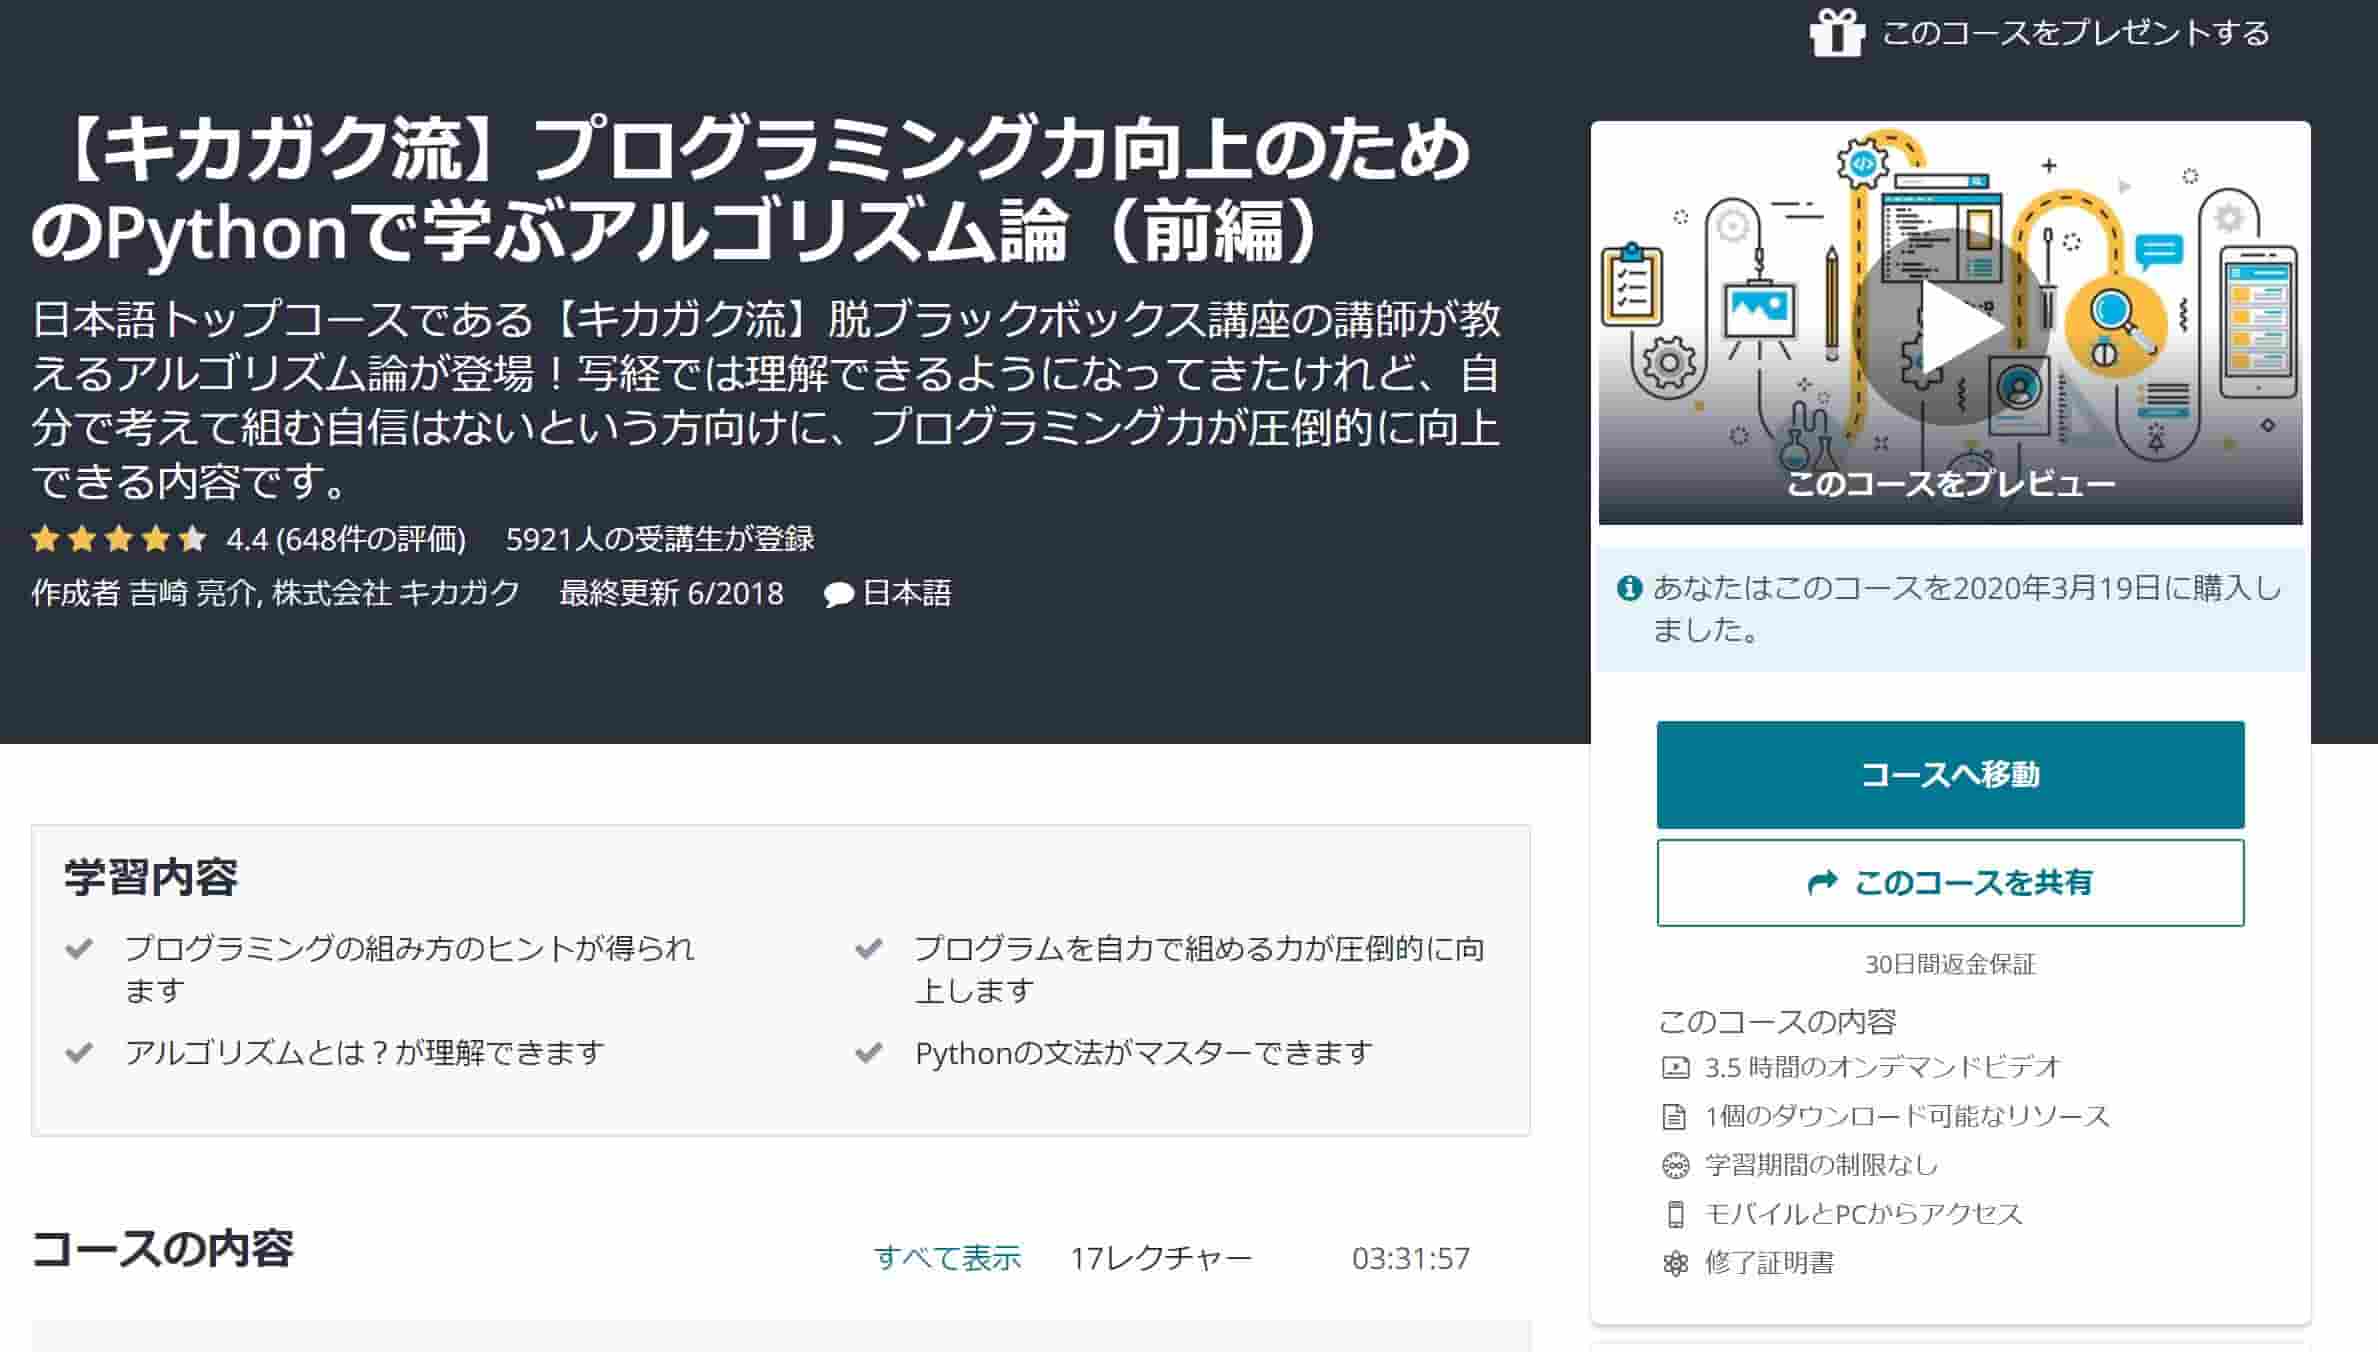The image size is (2378, 1352).
Task: Click 1個のダウンロード可能なリソース text
Action: (x=1907, y=1116)
